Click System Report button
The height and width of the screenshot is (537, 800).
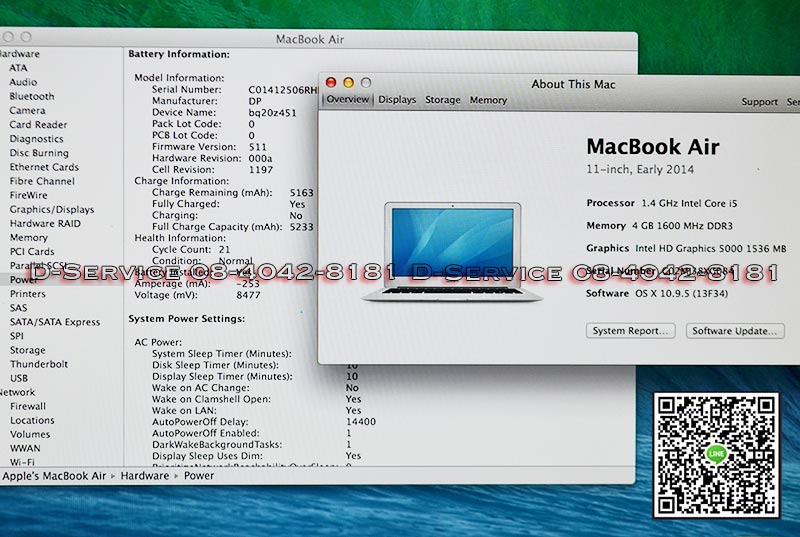(x=631, y=331)
